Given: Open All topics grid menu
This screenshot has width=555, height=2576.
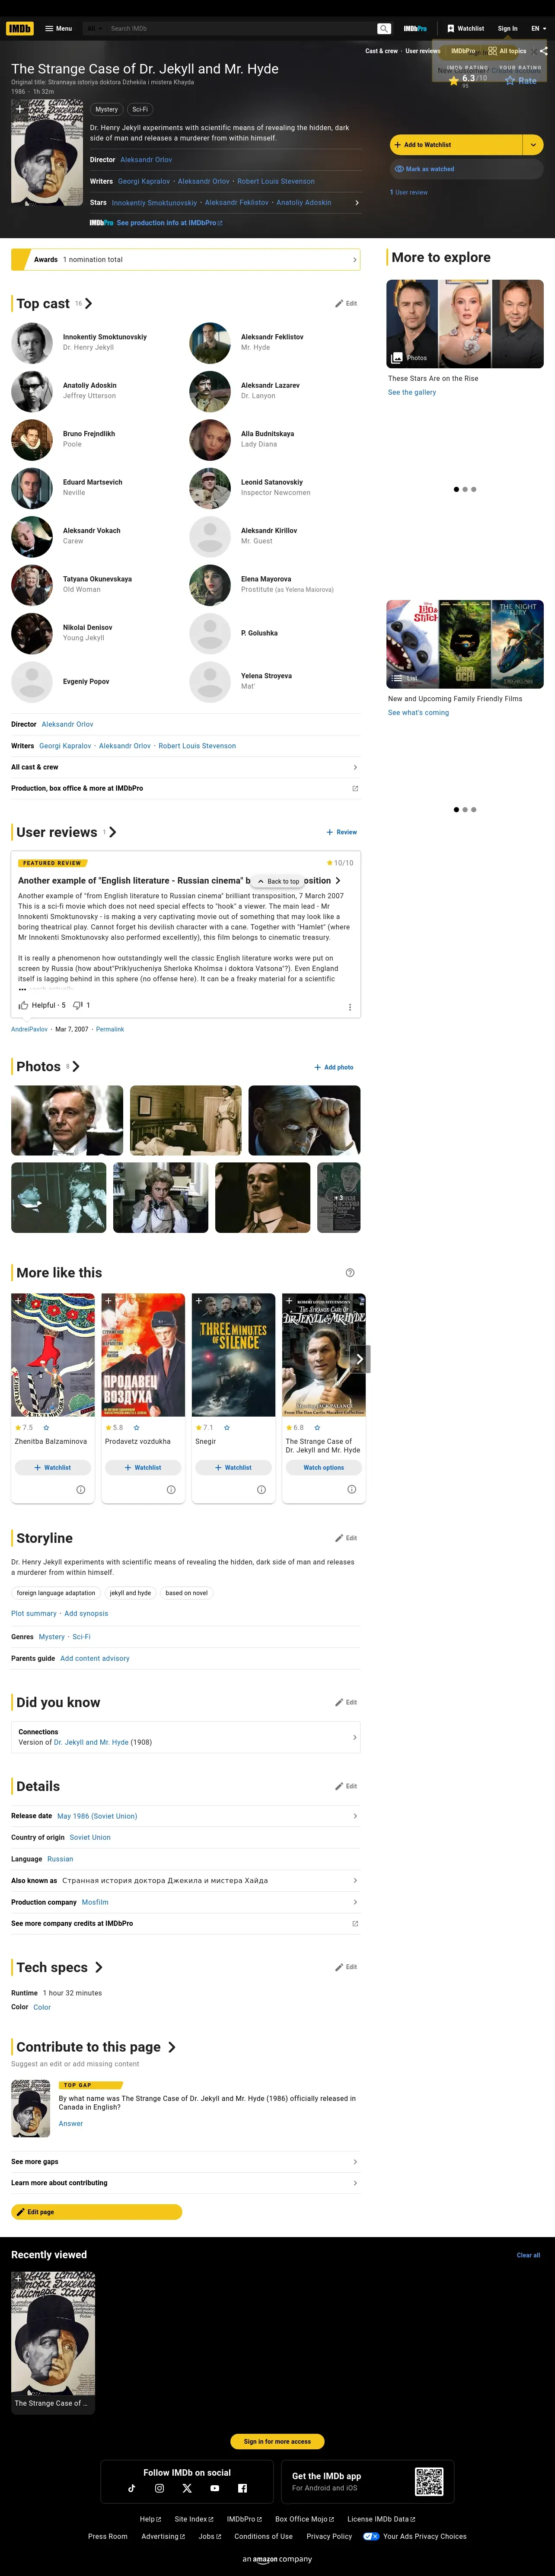Looking at the screenshot, I should [507, 50].
